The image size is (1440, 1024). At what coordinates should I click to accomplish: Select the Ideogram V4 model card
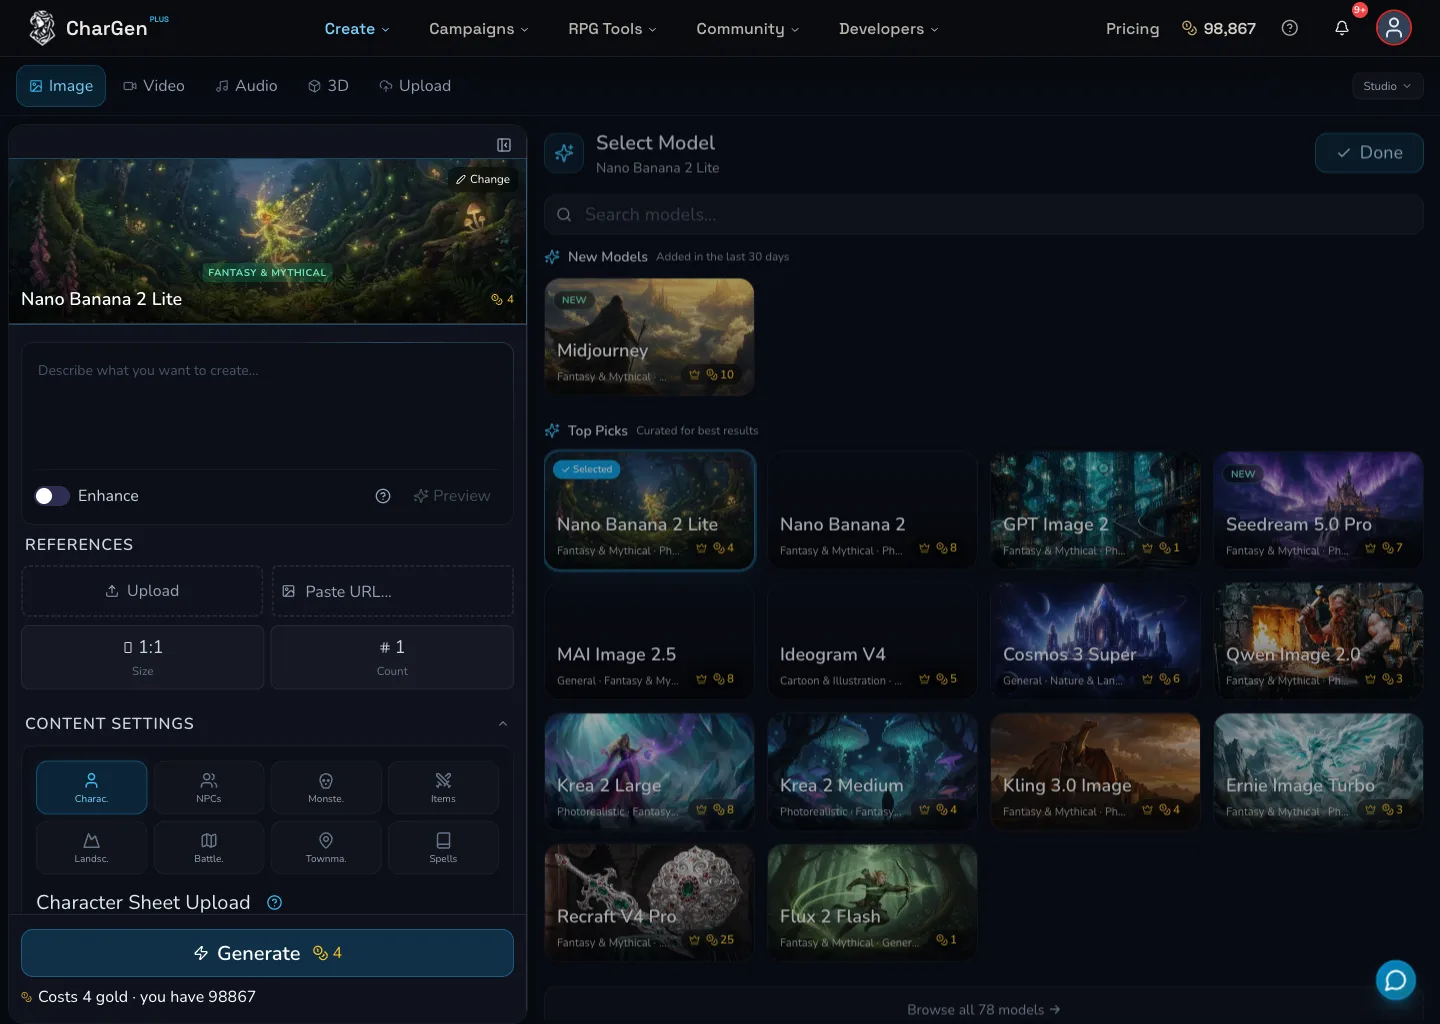(x=872, y=641)
